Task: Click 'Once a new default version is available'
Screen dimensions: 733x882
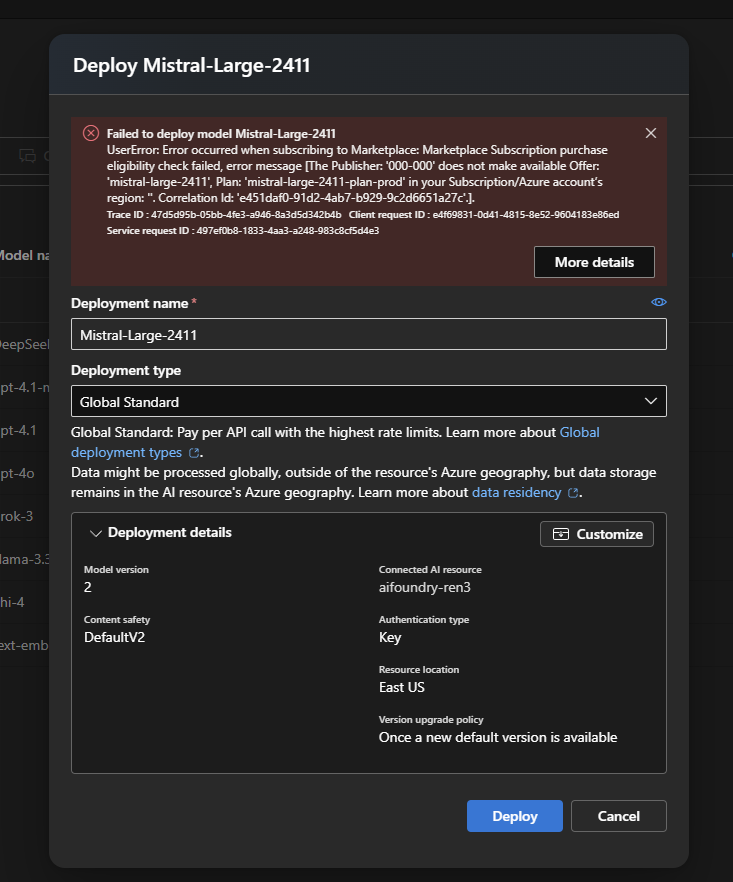Action: pos(498,737)
